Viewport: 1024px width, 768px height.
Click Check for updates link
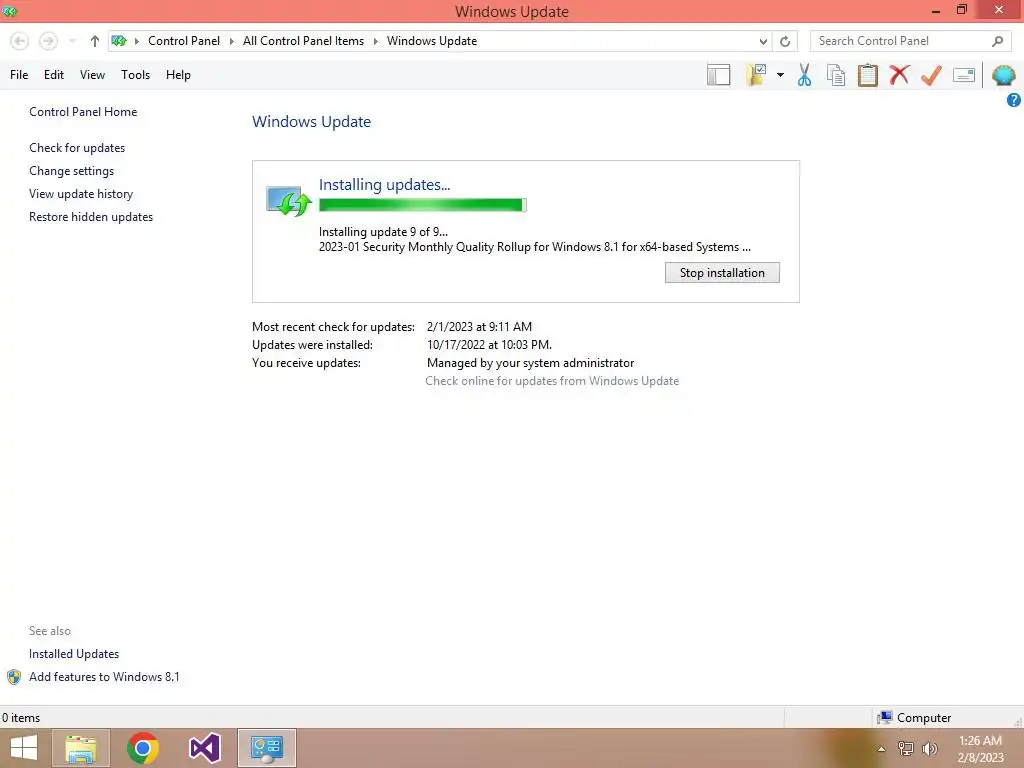point(77,148)
